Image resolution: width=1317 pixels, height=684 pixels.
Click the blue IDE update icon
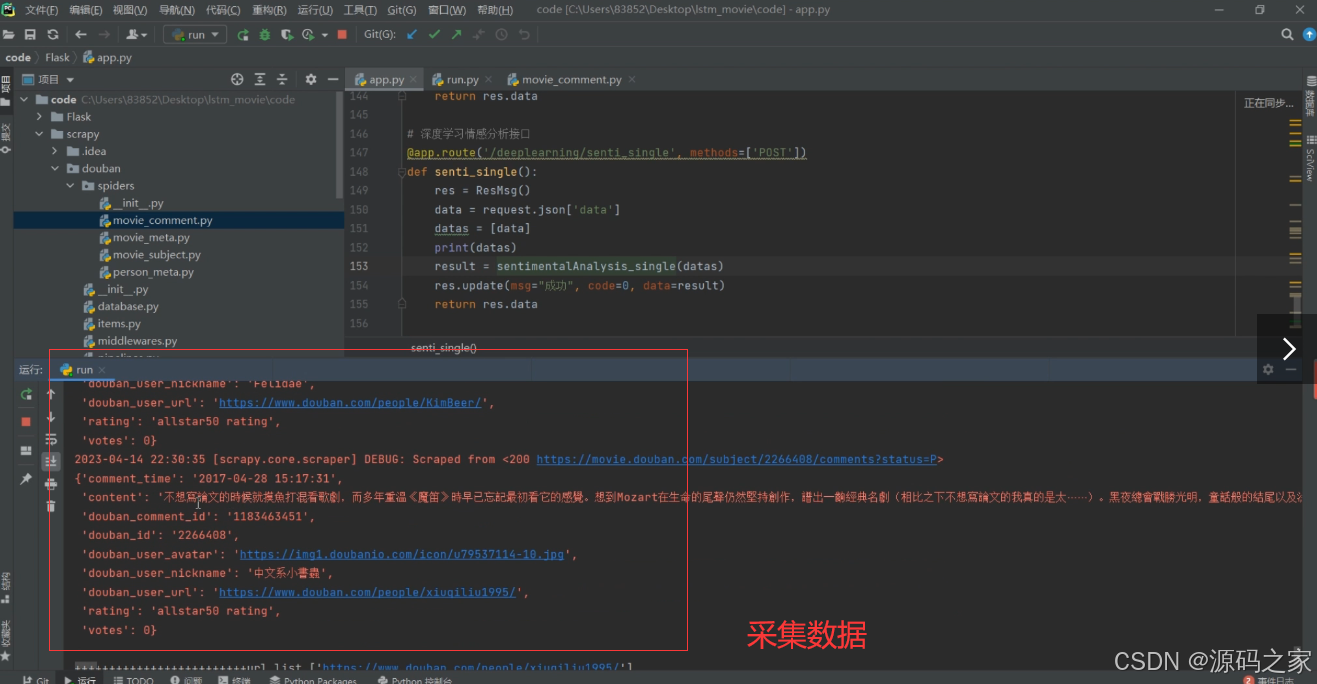click(1310, 34)
